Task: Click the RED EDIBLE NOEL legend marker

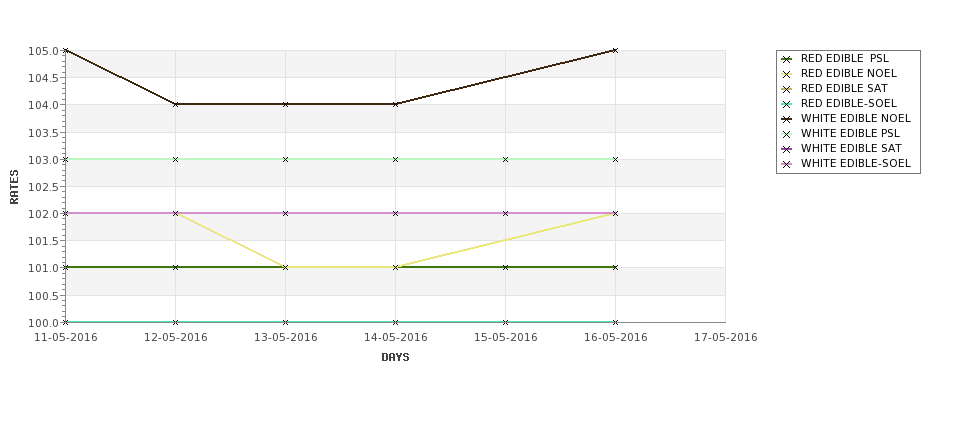Action: (x=786, y=74)
